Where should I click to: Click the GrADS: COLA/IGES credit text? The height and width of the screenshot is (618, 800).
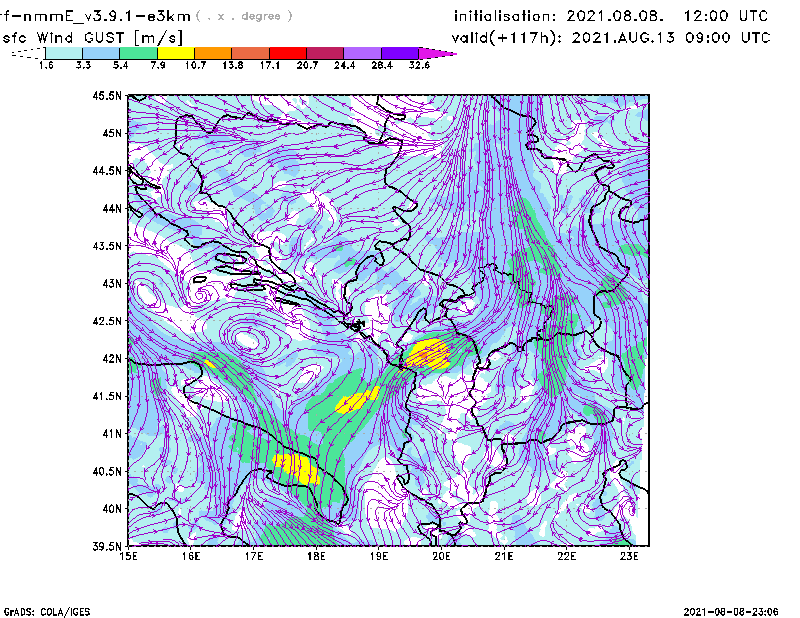pyautogui.click(x=46, y=612)
